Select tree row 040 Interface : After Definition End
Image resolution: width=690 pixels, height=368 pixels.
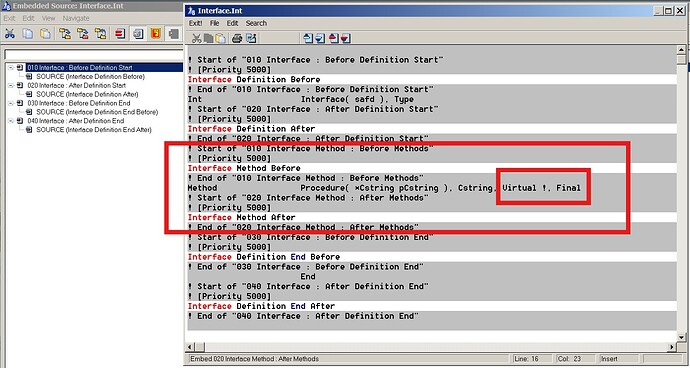pyautogui.click(x=76, y=121)
